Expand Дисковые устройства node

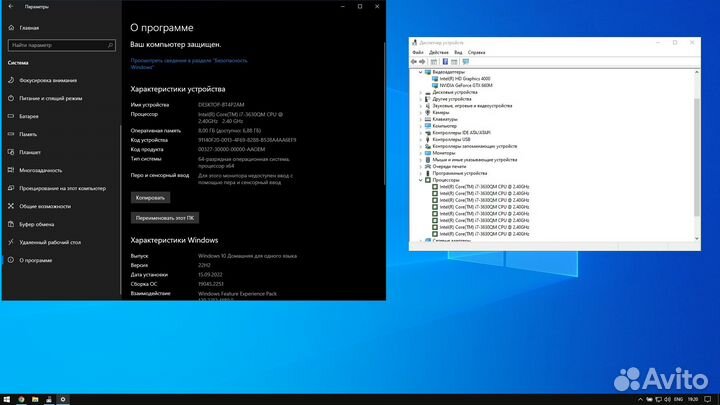[x=420, y=92]
